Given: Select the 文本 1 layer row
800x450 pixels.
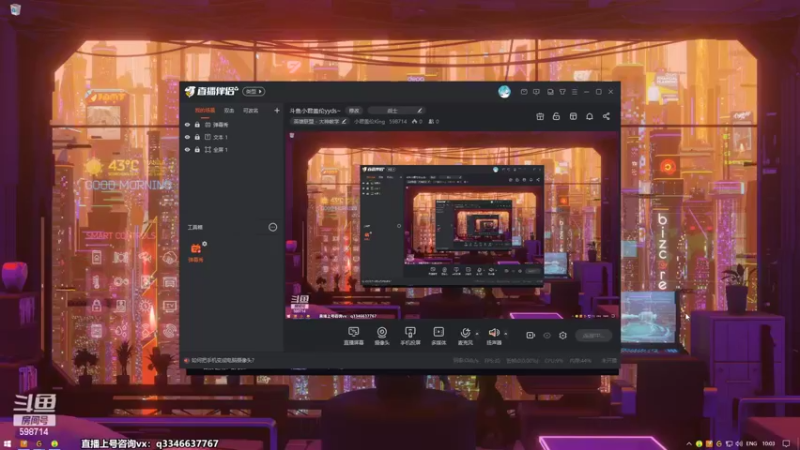Looking at the screenshot, I should [x=232, y=137].
